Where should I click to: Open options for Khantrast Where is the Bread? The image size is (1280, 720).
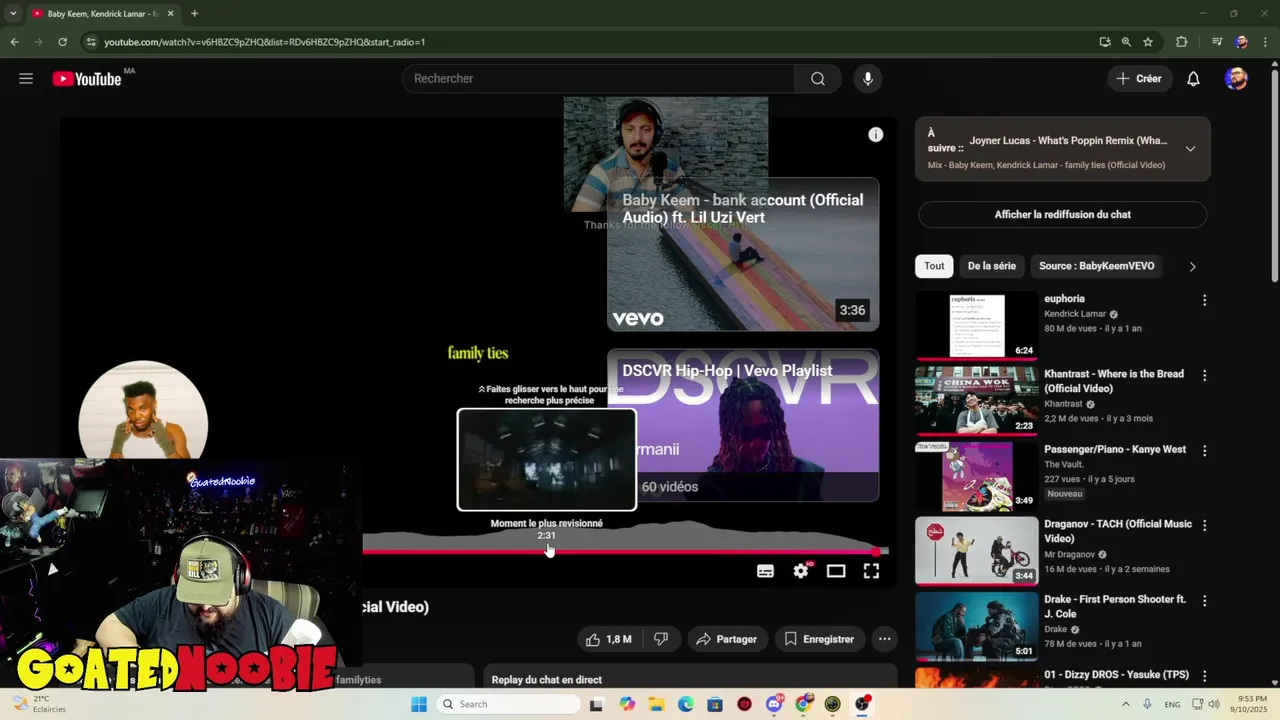[1204, 375]
